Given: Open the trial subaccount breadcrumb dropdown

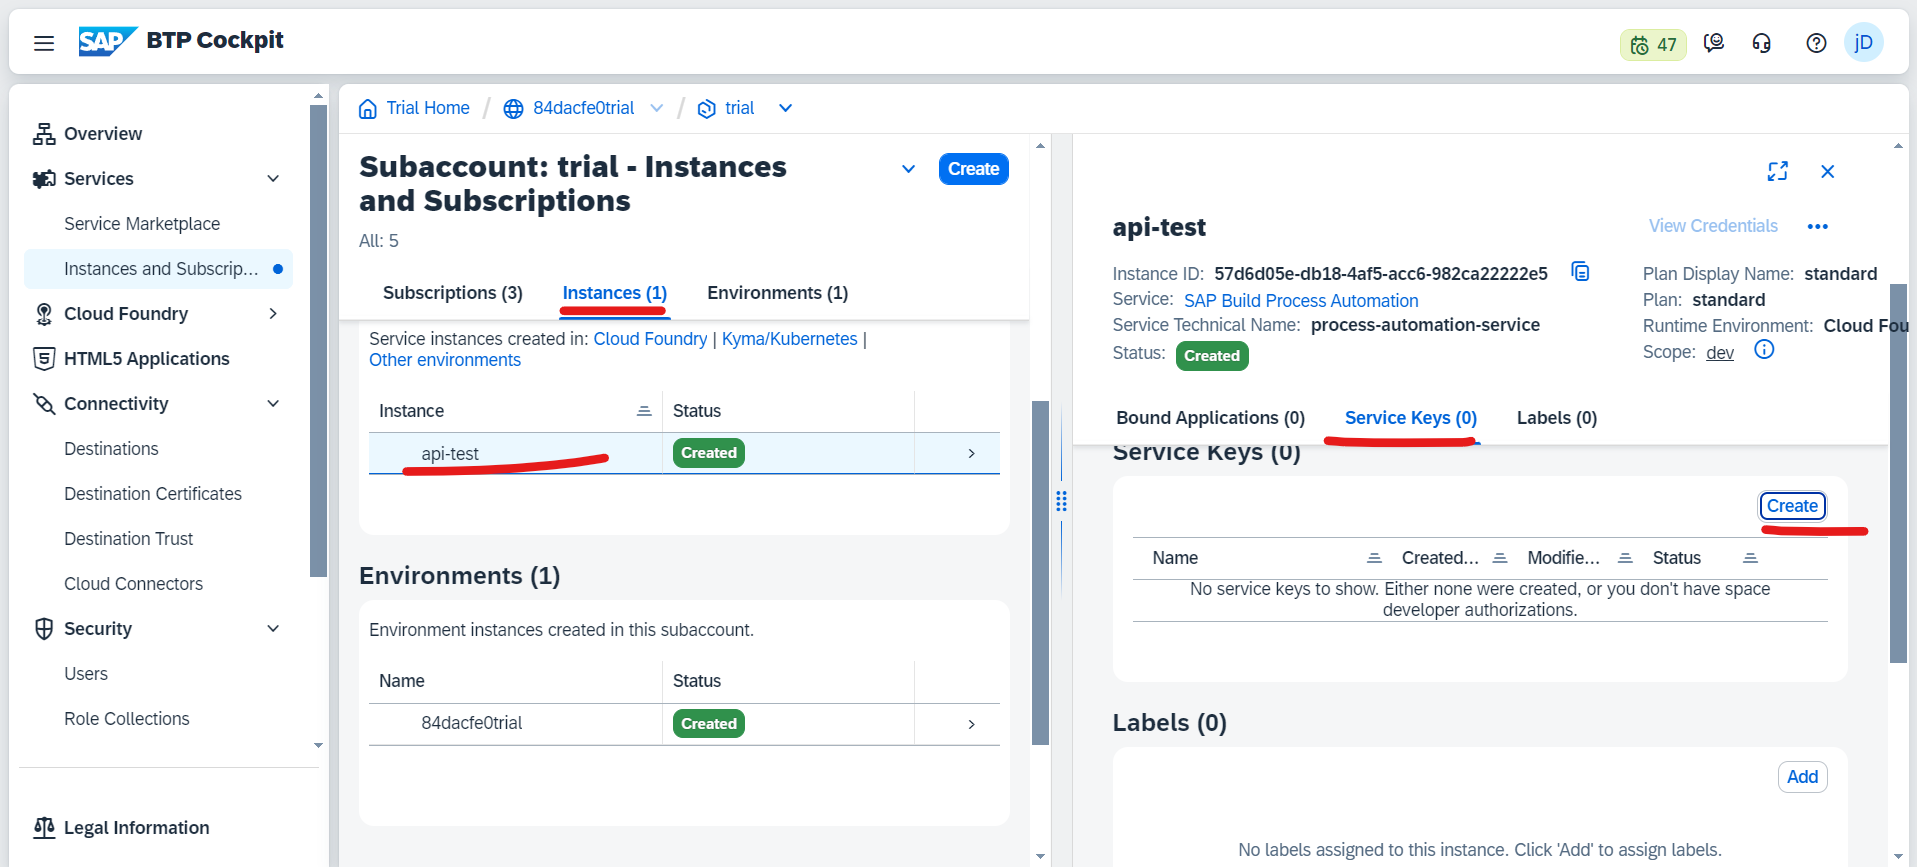Looking at the screenshot, I should click(786, 108).
